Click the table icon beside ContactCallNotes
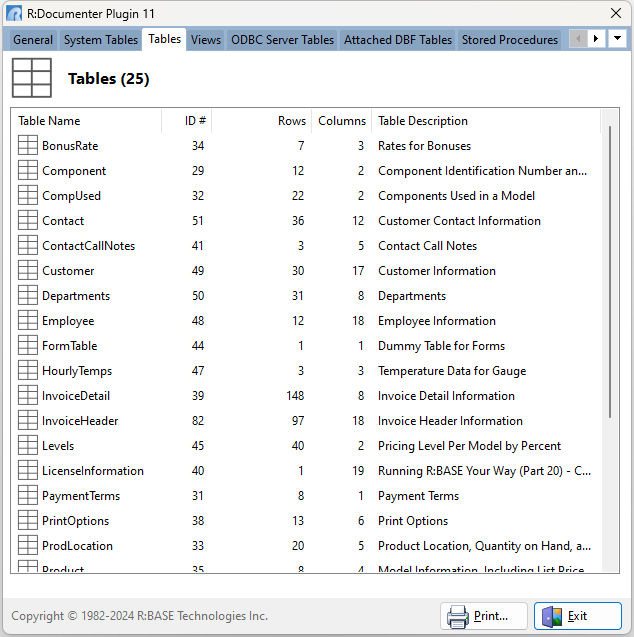 [x=28, y=245]
